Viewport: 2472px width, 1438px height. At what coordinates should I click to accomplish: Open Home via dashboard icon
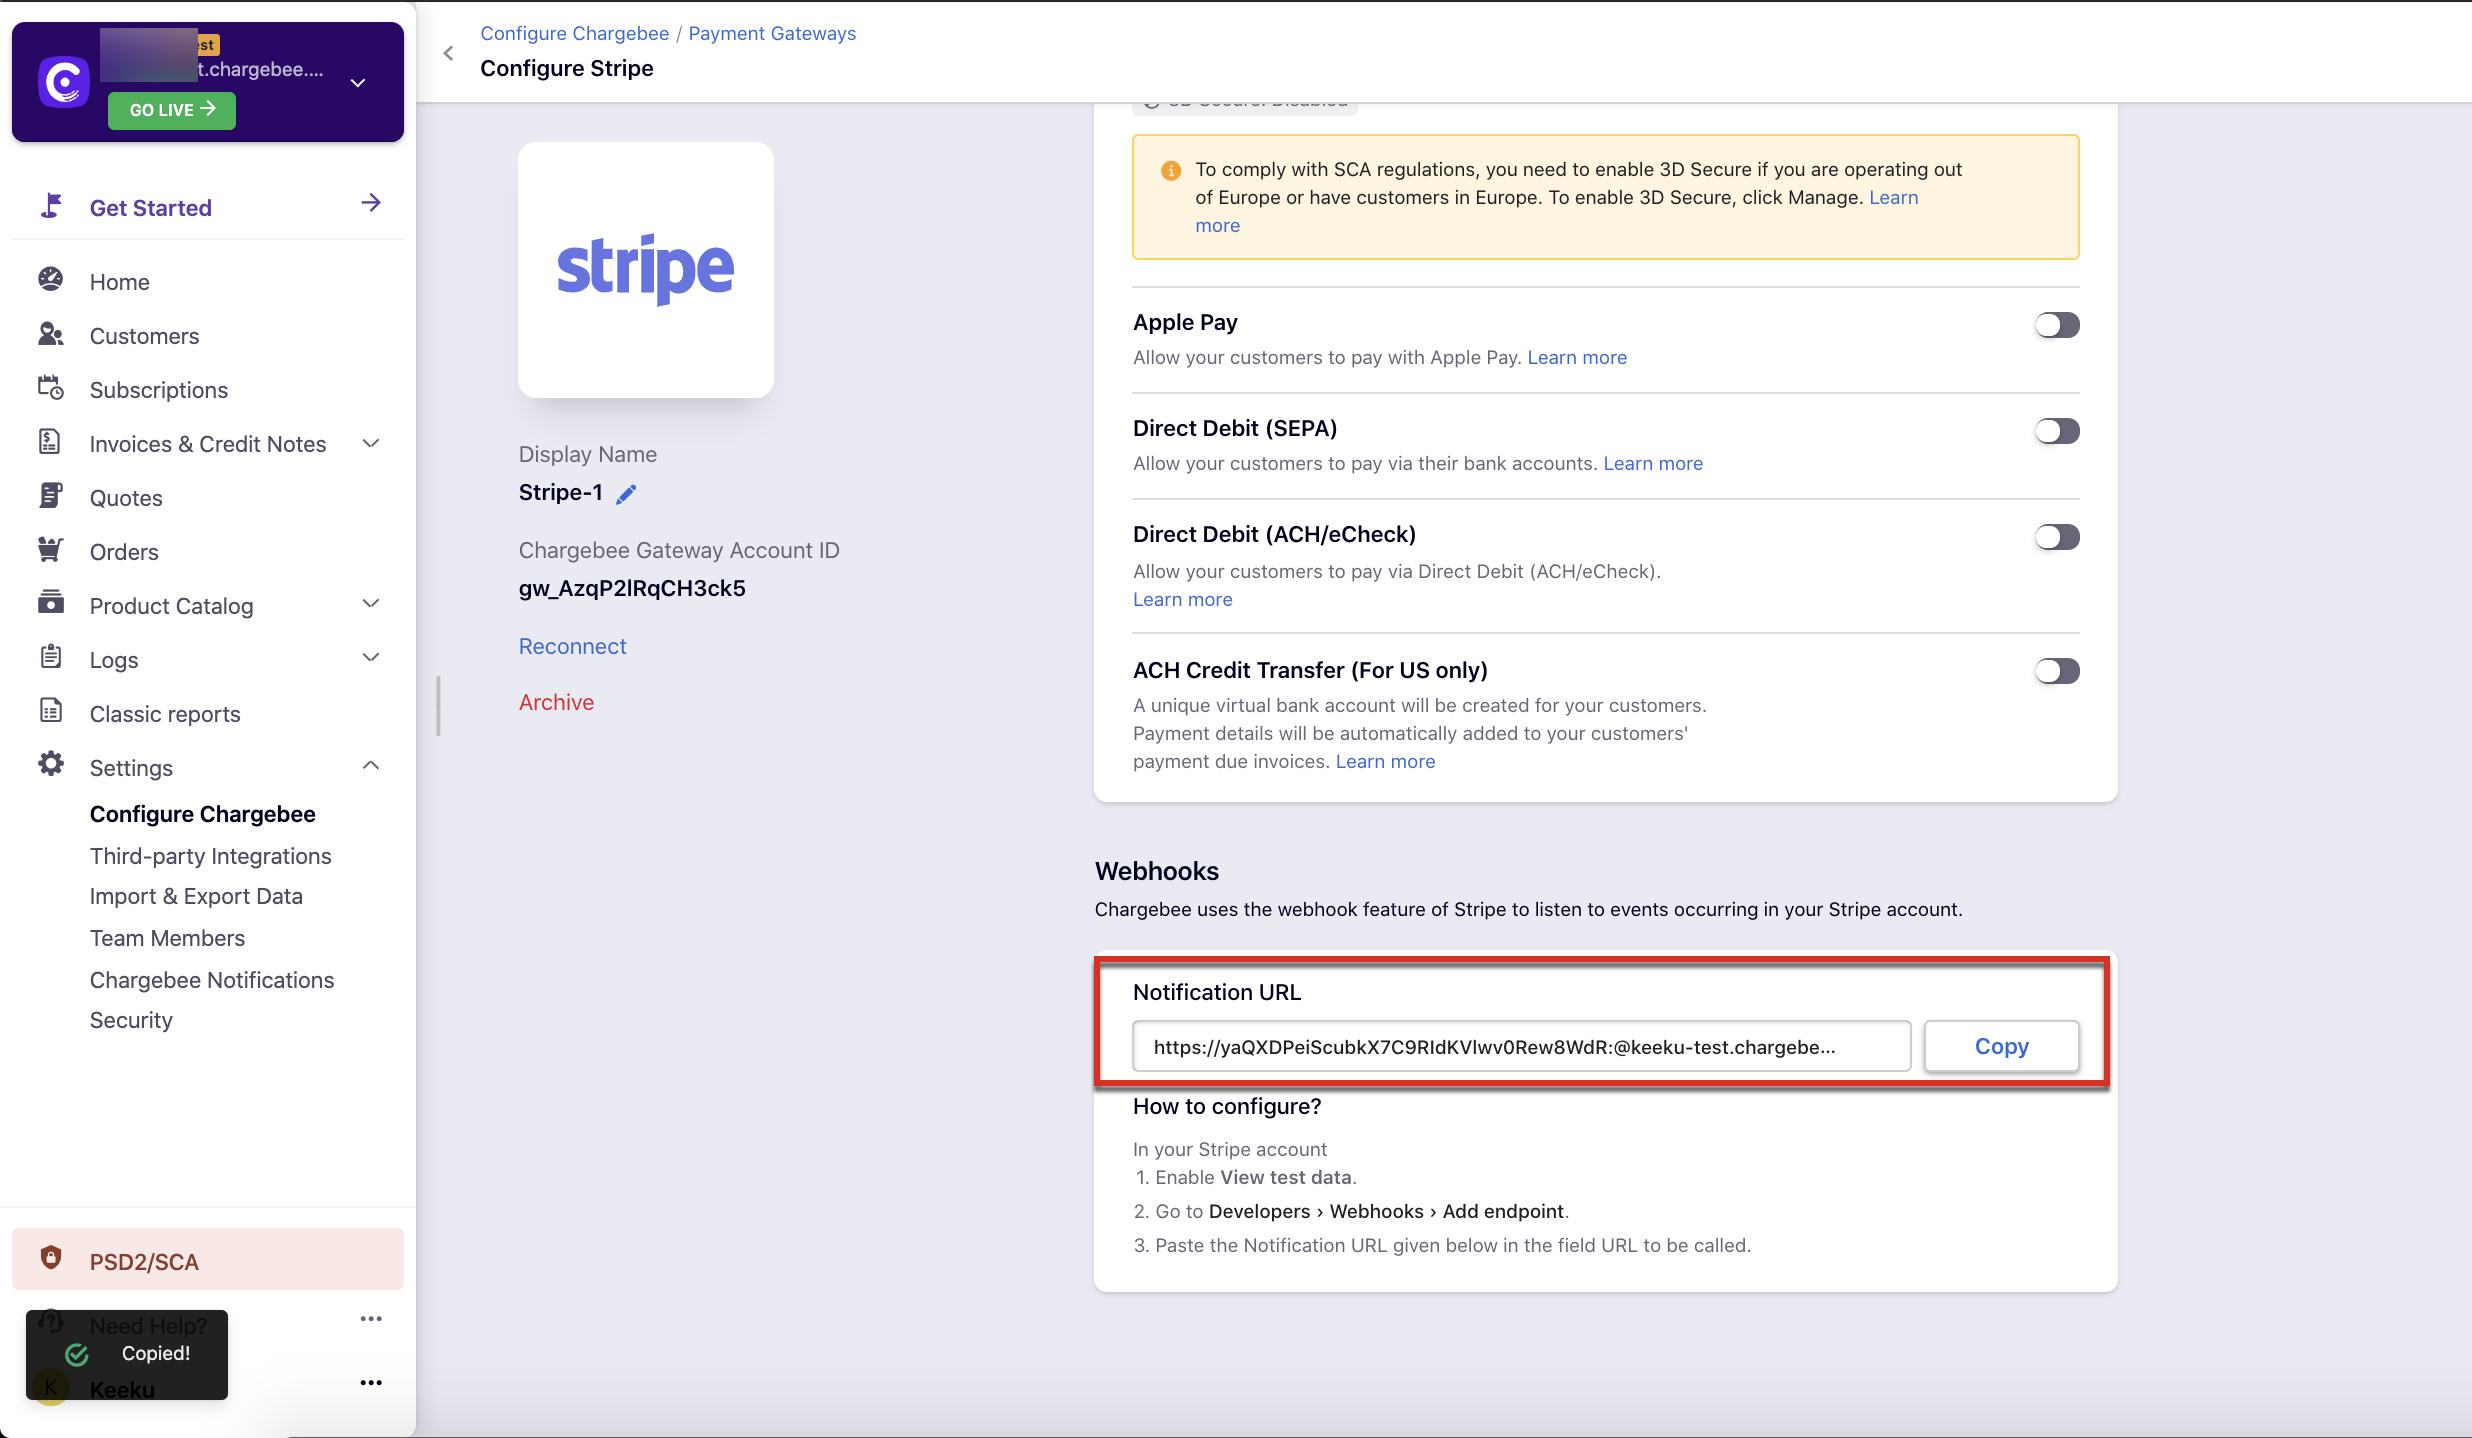tap(51, 280)
